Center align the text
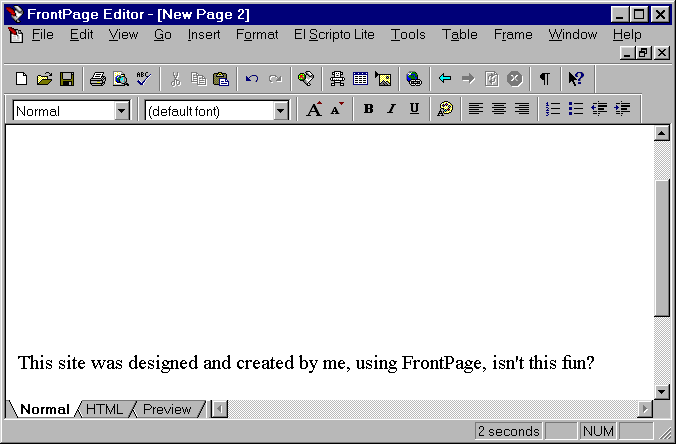Viewport: 676px width, 444px height. (499, 109)
